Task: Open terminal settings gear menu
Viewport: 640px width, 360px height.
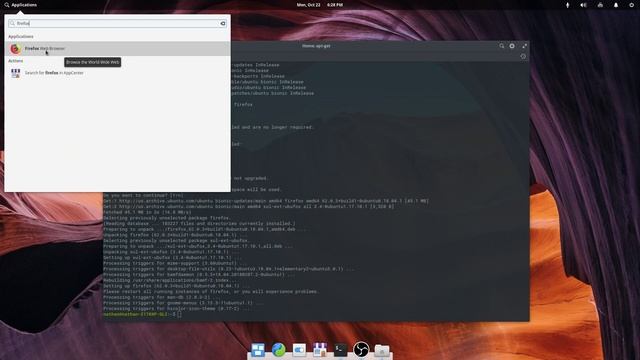Action: [x=512, y=46]
